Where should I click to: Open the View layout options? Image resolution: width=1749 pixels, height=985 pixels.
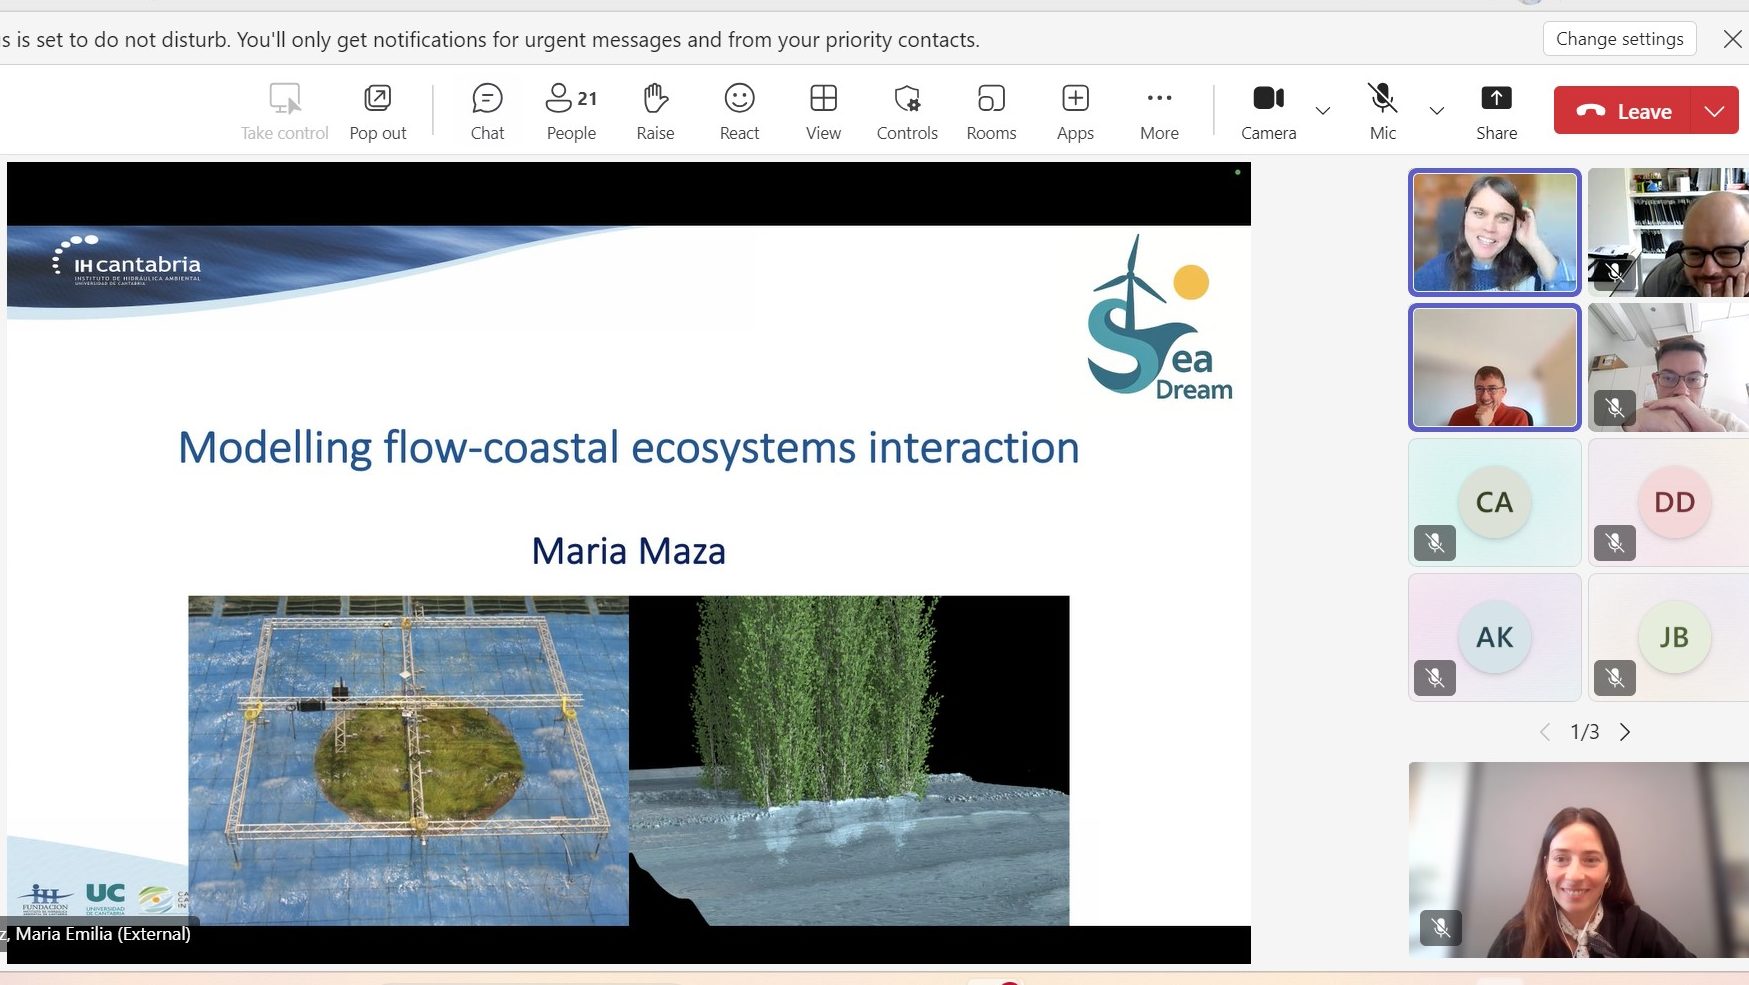tap(823, 111)
